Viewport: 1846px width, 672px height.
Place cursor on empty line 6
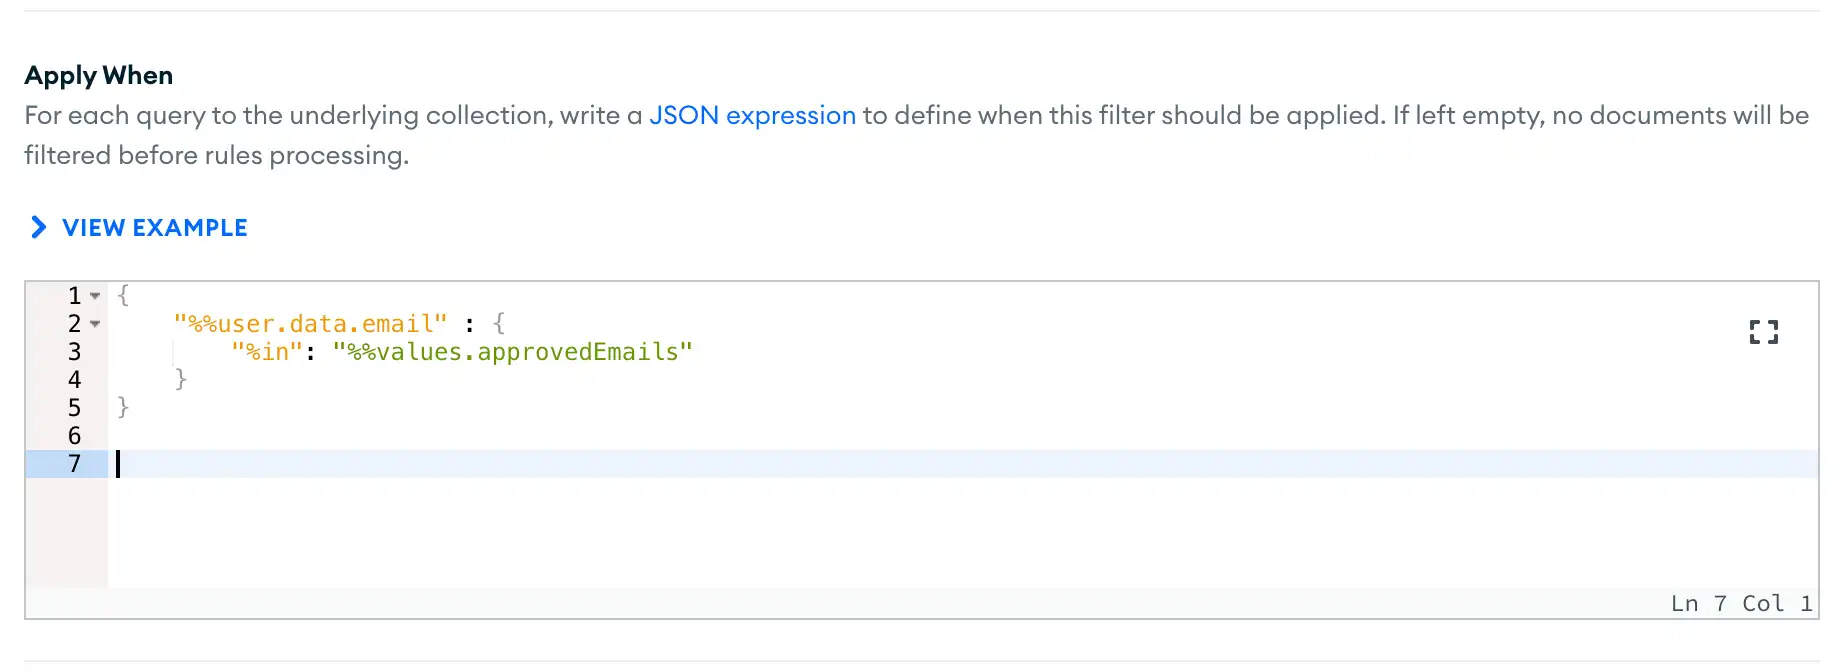(400, 436)
